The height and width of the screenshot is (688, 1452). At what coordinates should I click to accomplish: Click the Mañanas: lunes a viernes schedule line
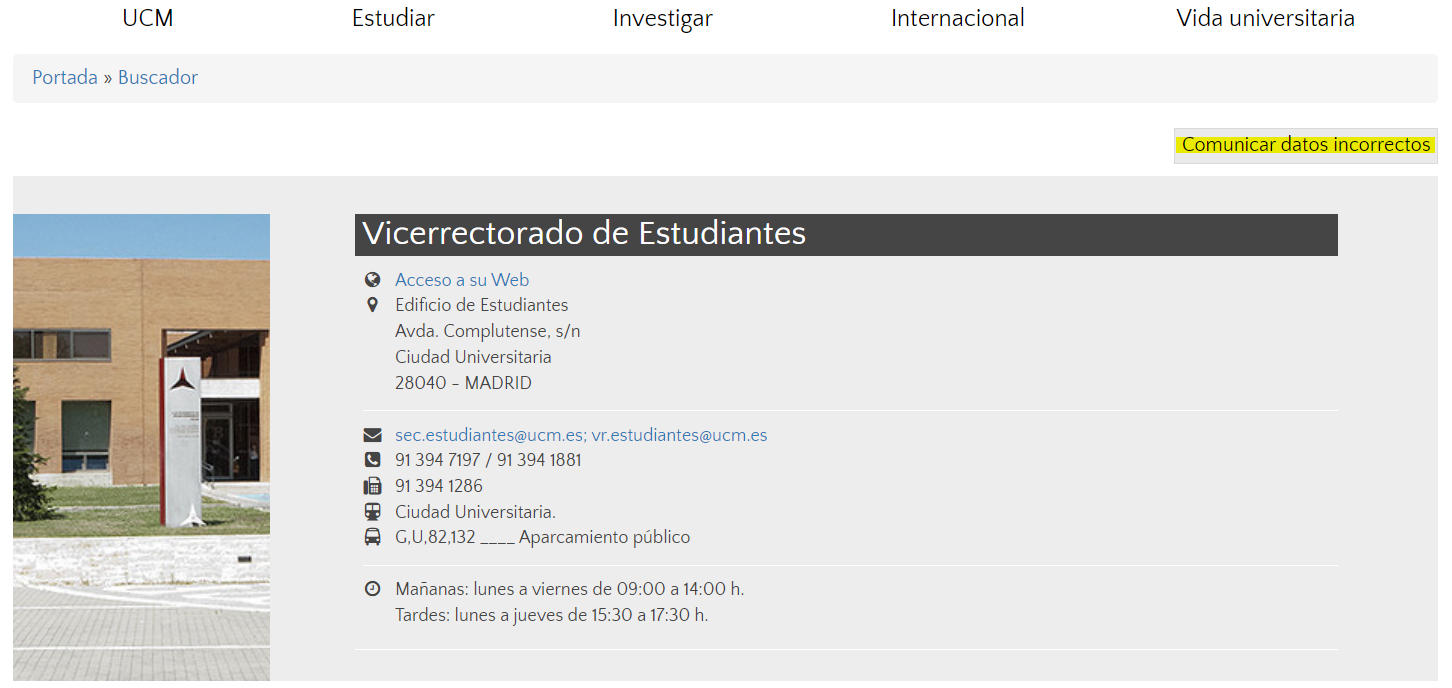pyautogui.click(x=570, y=588)
